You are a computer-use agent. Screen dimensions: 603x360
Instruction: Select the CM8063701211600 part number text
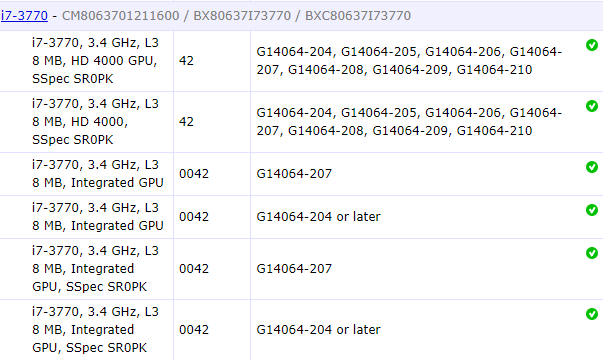tap(120, 16)
